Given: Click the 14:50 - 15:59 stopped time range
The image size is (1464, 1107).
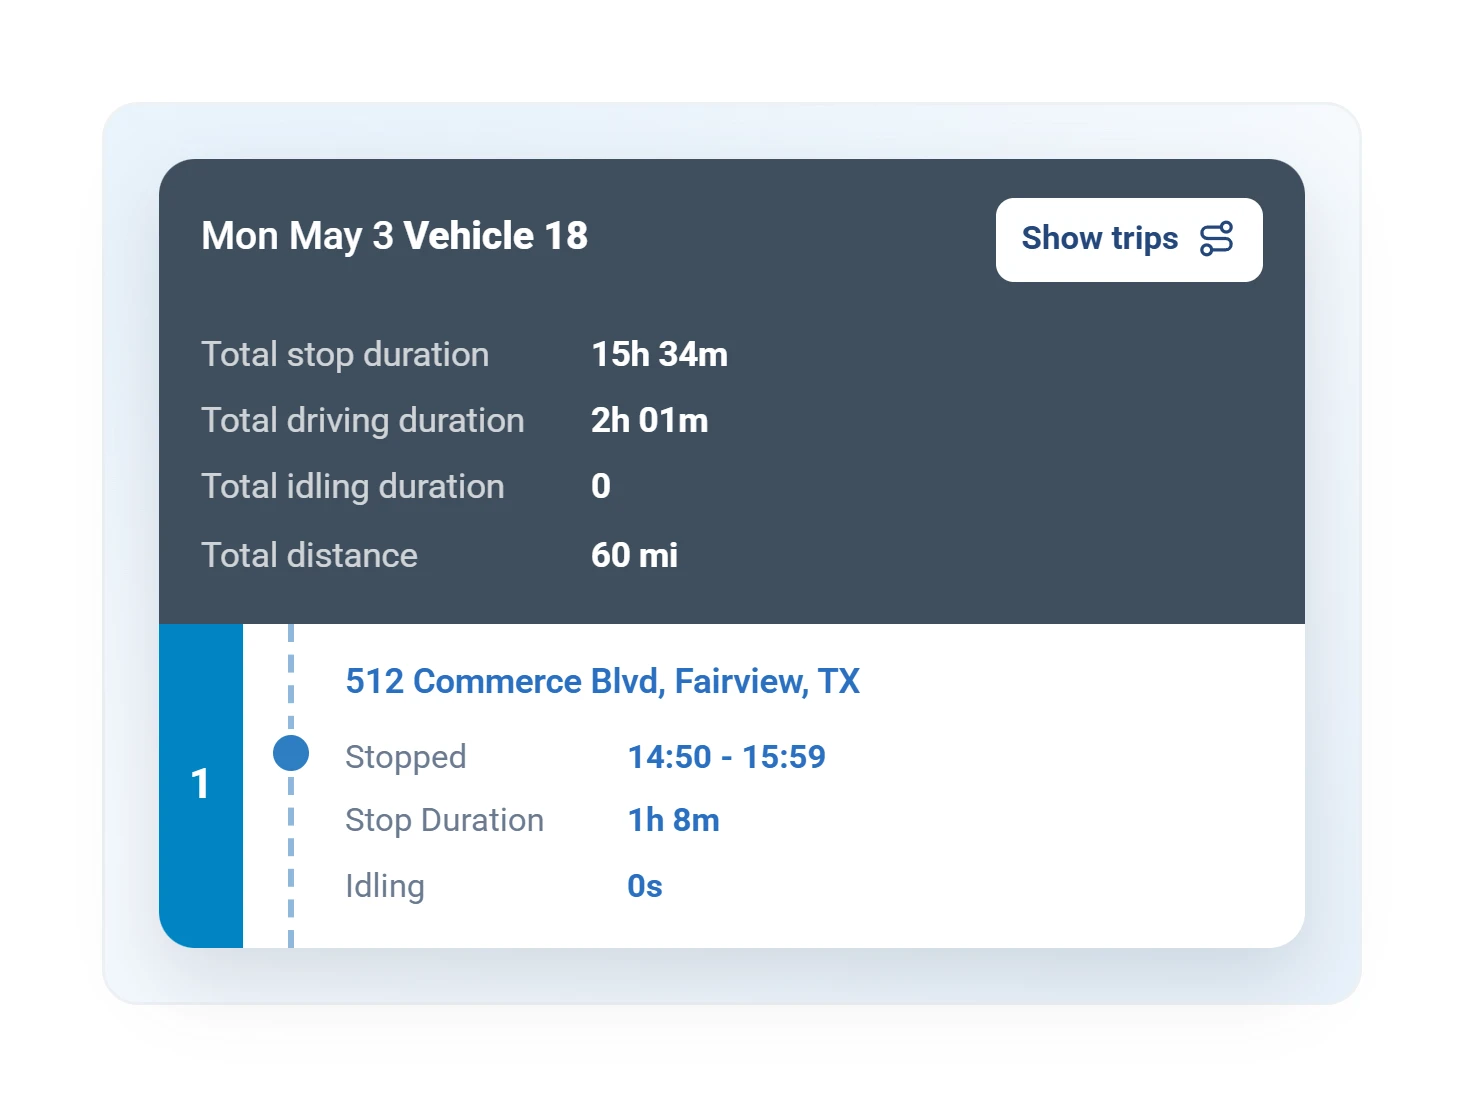Looking at the screenshot, I should point(726,757).
